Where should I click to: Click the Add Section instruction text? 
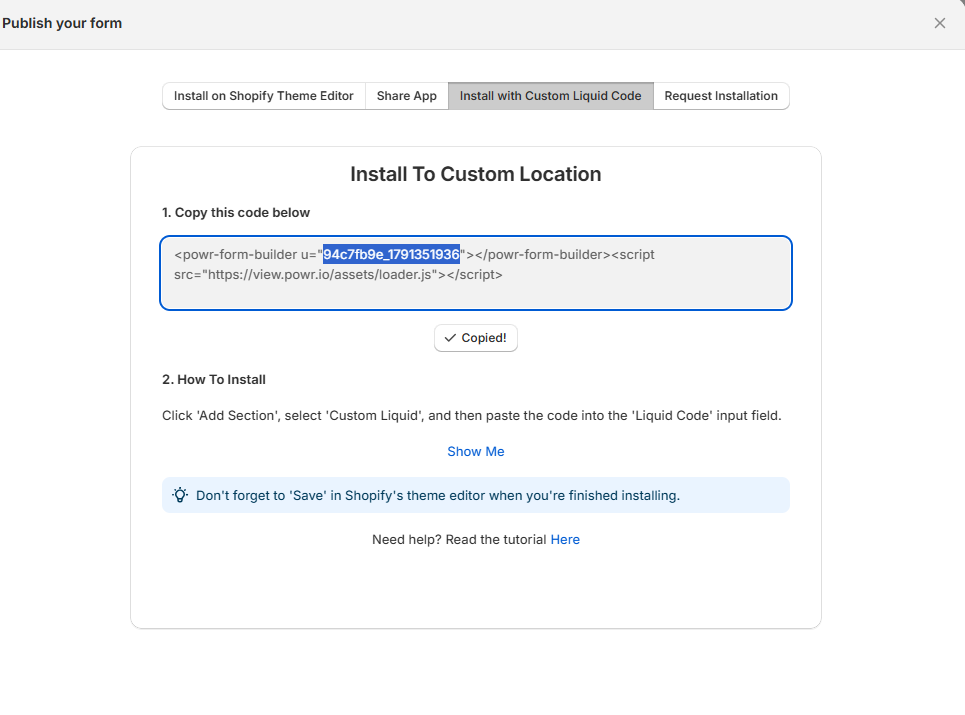[471, 416]
